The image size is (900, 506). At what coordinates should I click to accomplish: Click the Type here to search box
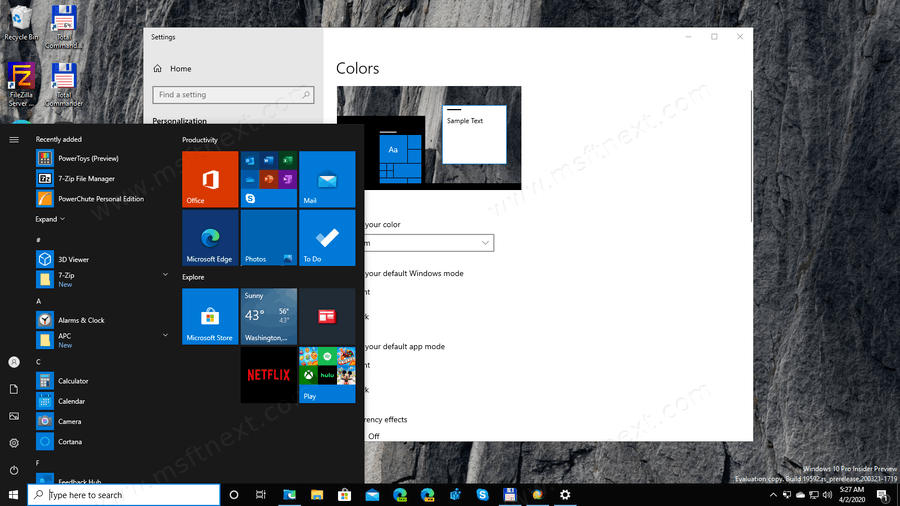[124, 495]
